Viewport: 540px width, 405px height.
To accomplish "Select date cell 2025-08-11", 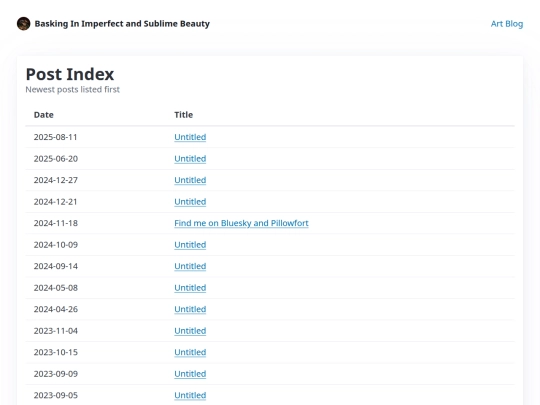I will coord(55,137).
